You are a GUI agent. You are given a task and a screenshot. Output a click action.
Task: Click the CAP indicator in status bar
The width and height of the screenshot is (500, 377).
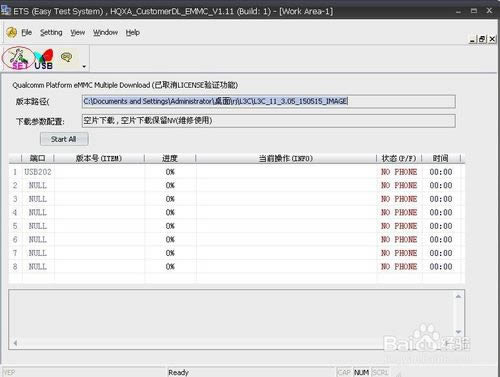pos(344,372)
